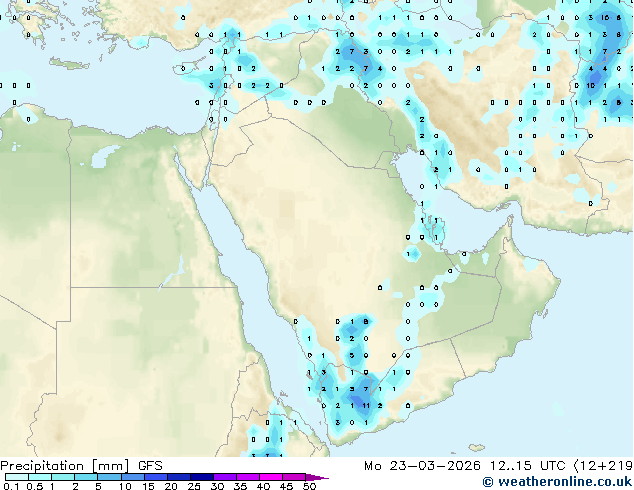This screenshot has height=490, width=634.
Task: Click the '15' legend scale label
Action: [x=148, y=486]
